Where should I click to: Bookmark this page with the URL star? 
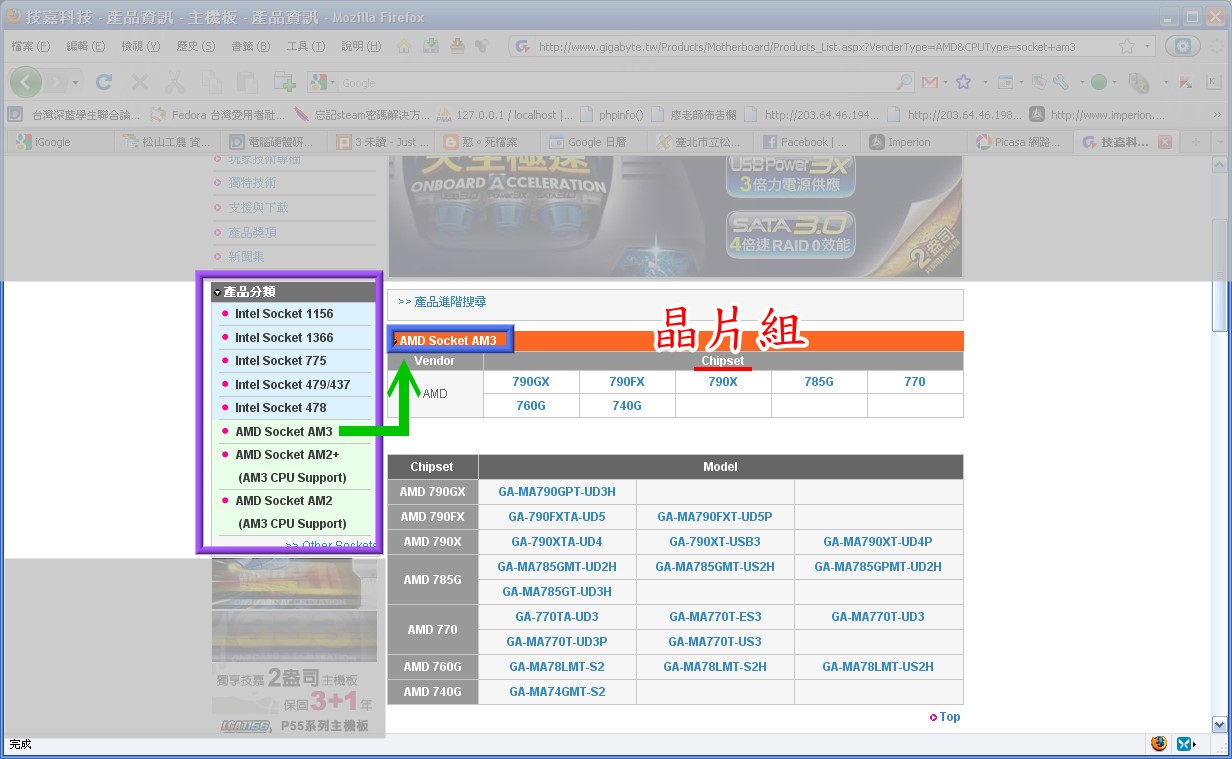pos(1126,46)
